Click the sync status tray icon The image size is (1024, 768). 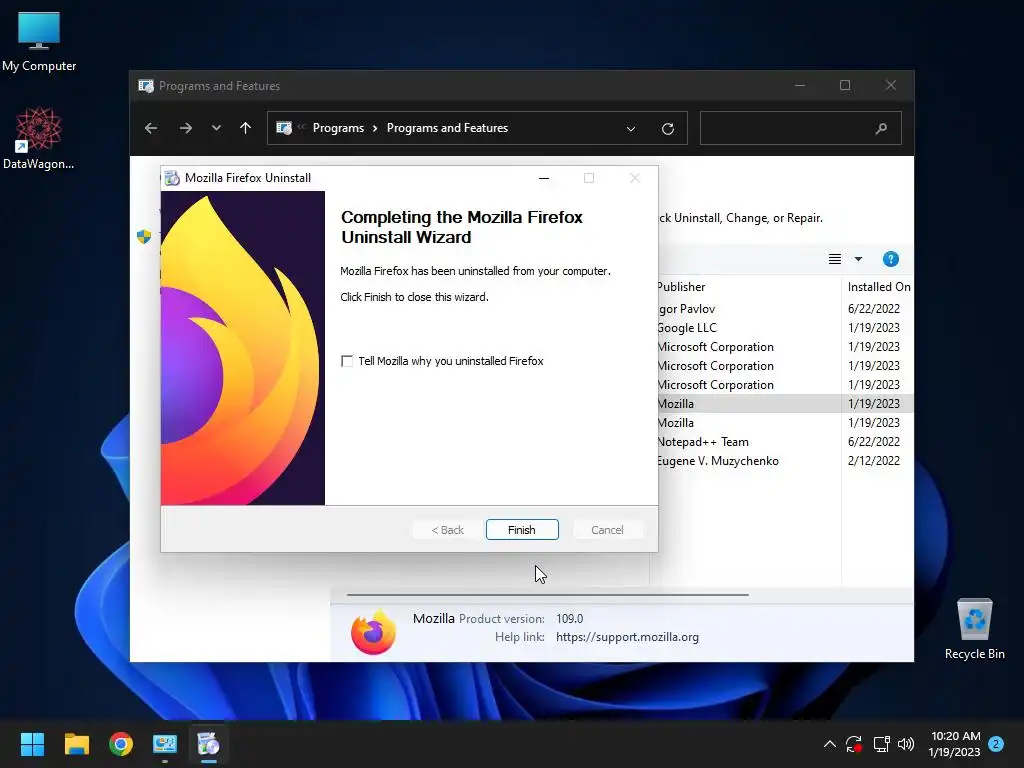point(854,744)
